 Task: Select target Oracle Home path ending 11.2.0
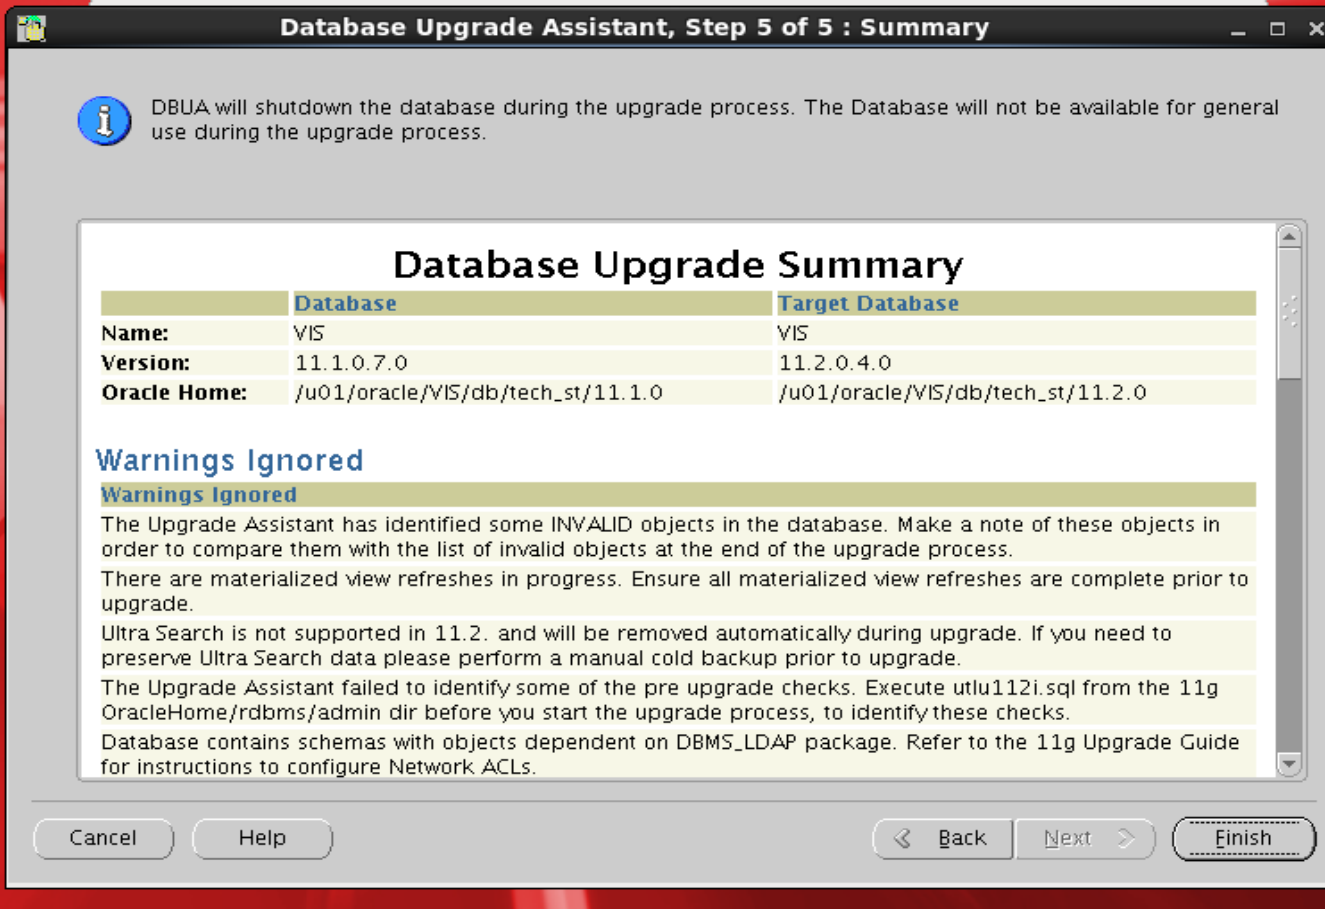962,392
